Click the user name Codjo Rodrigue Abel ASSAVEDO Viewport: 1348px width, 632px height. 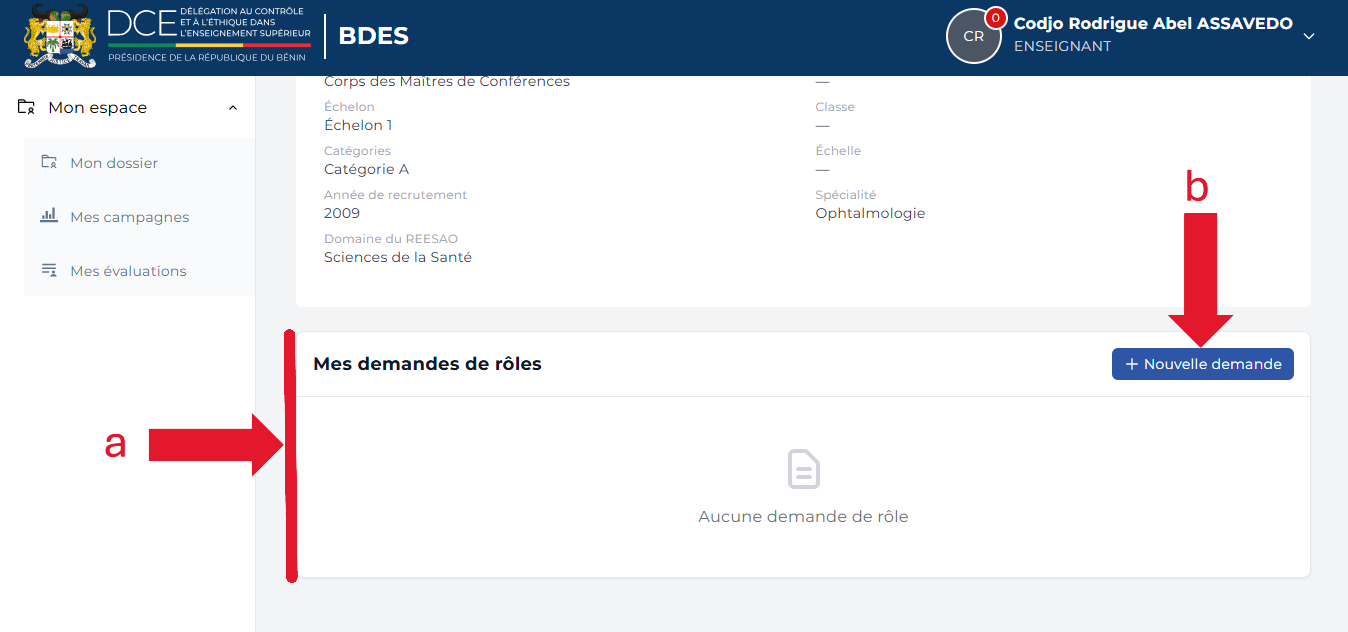pos(1153,23)
